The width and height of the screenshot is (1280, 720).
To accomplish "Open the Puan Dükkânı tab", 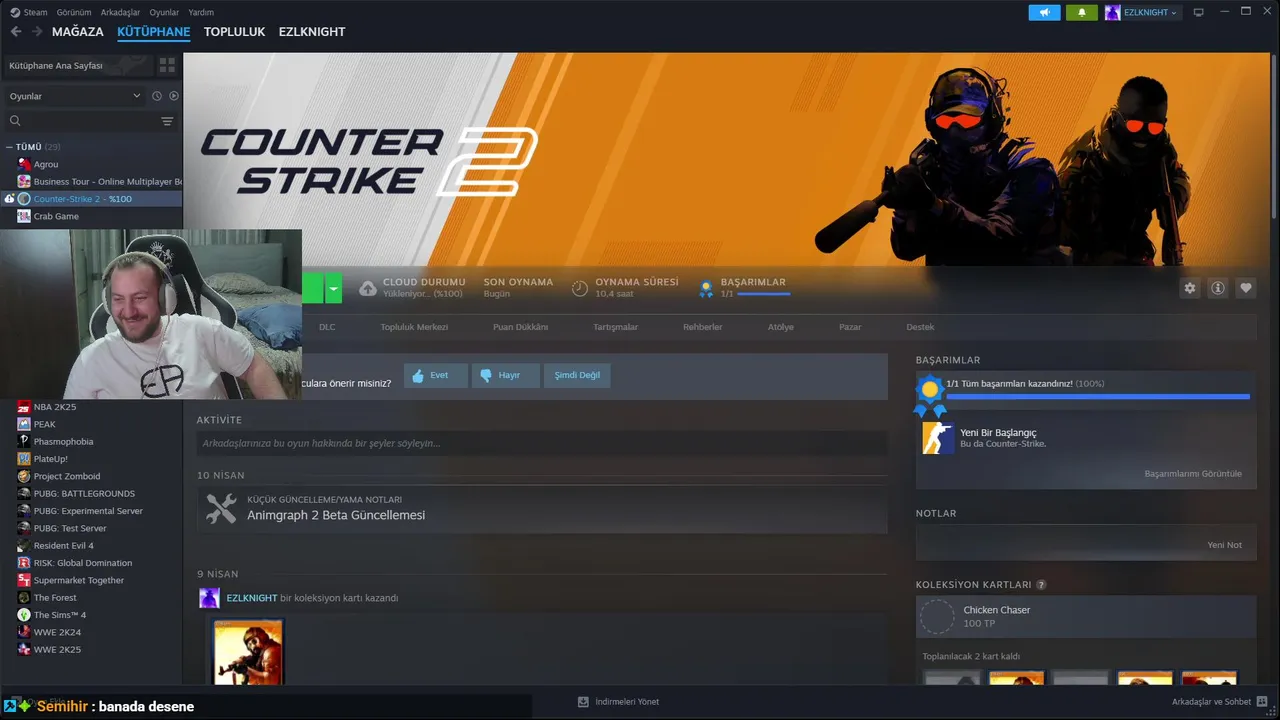I will point(520,327).
